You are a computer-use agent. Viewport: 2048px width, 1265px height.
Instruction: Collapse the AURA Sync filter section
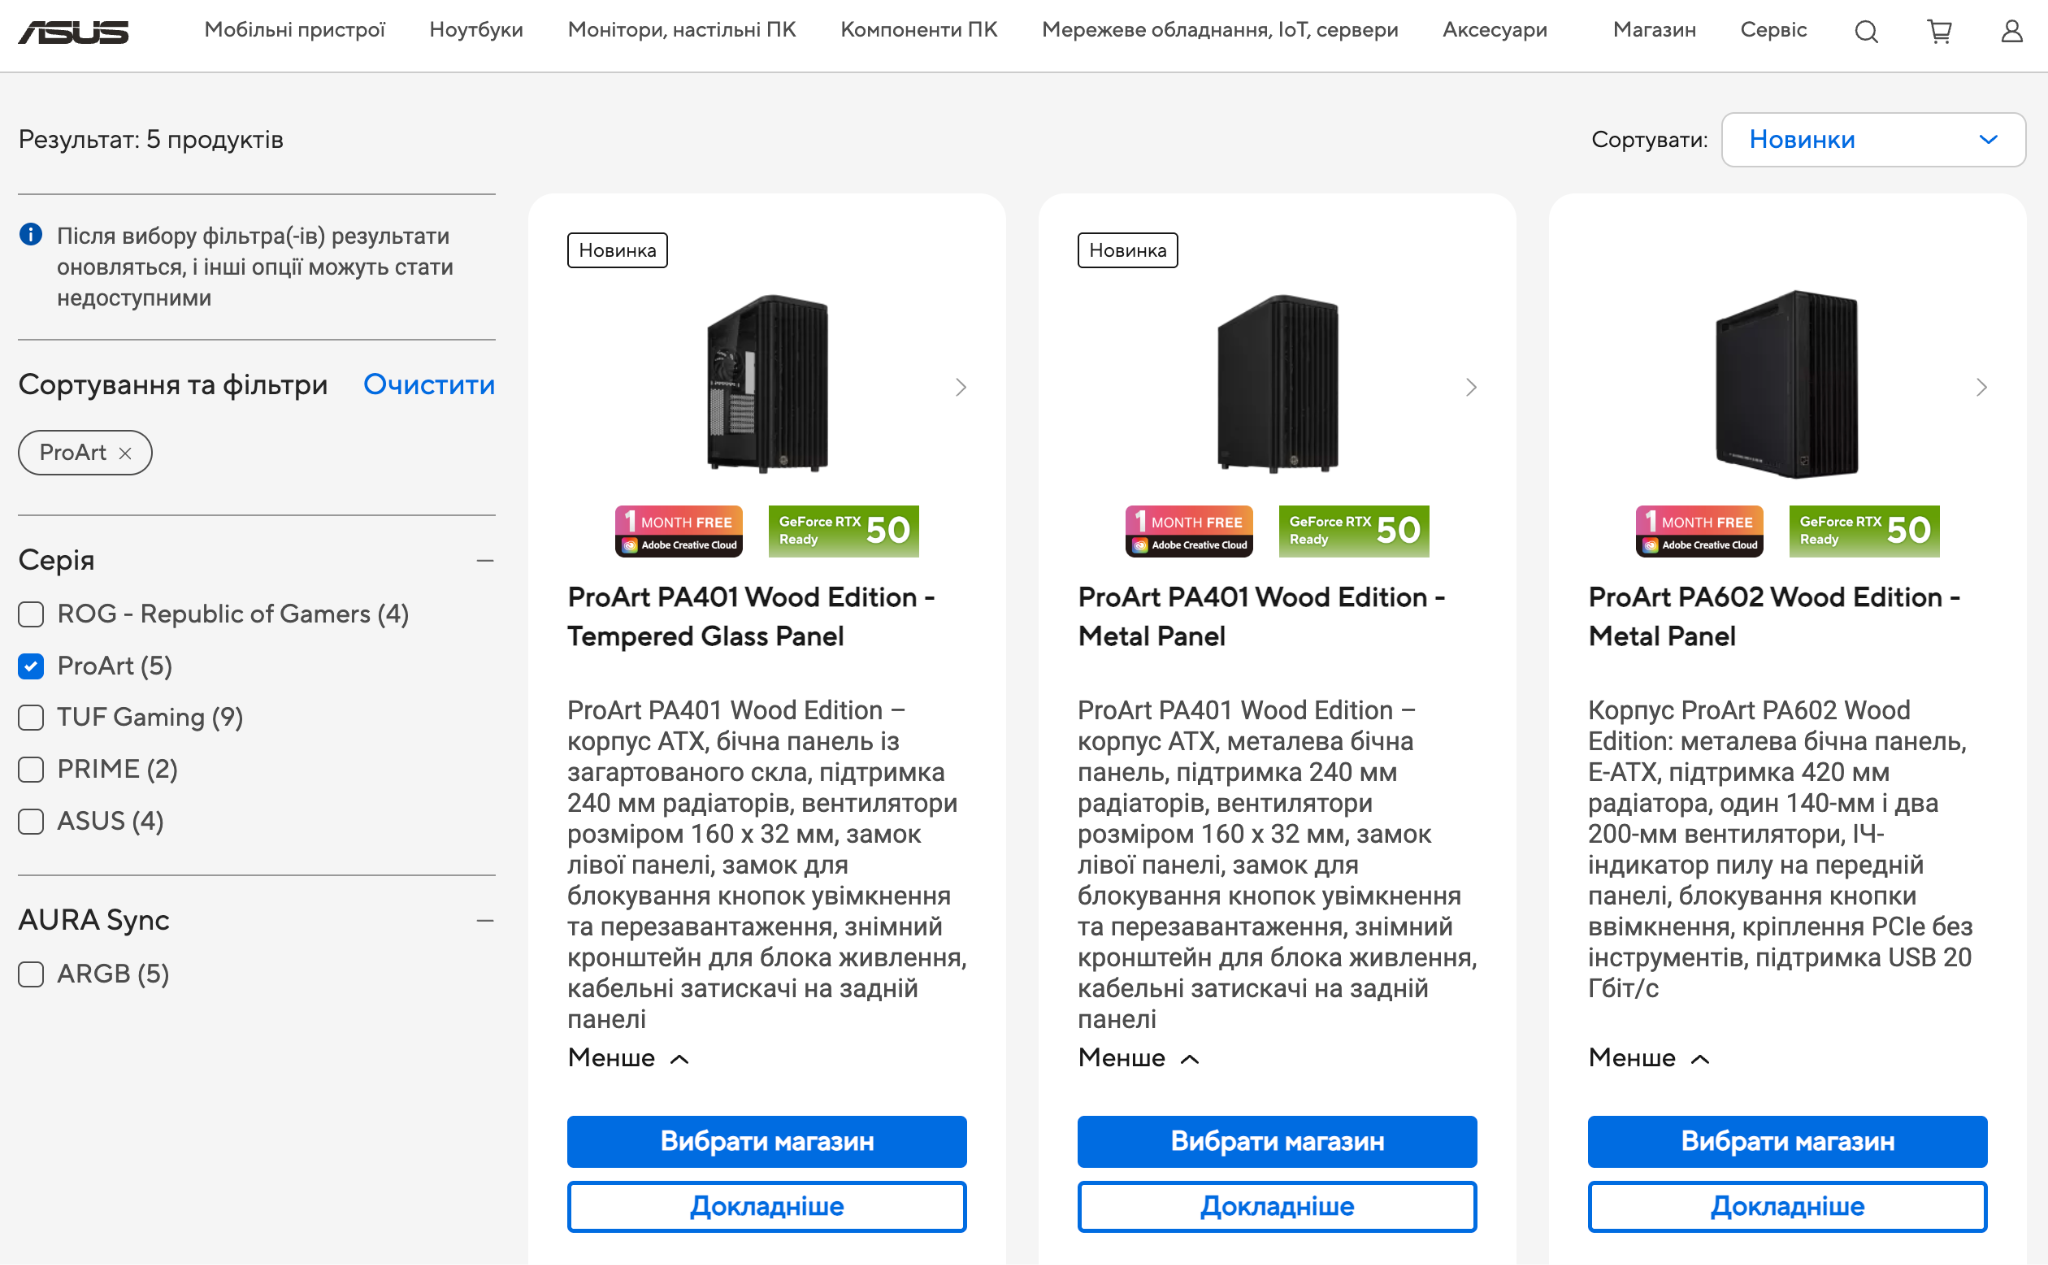tap(485, 921)
